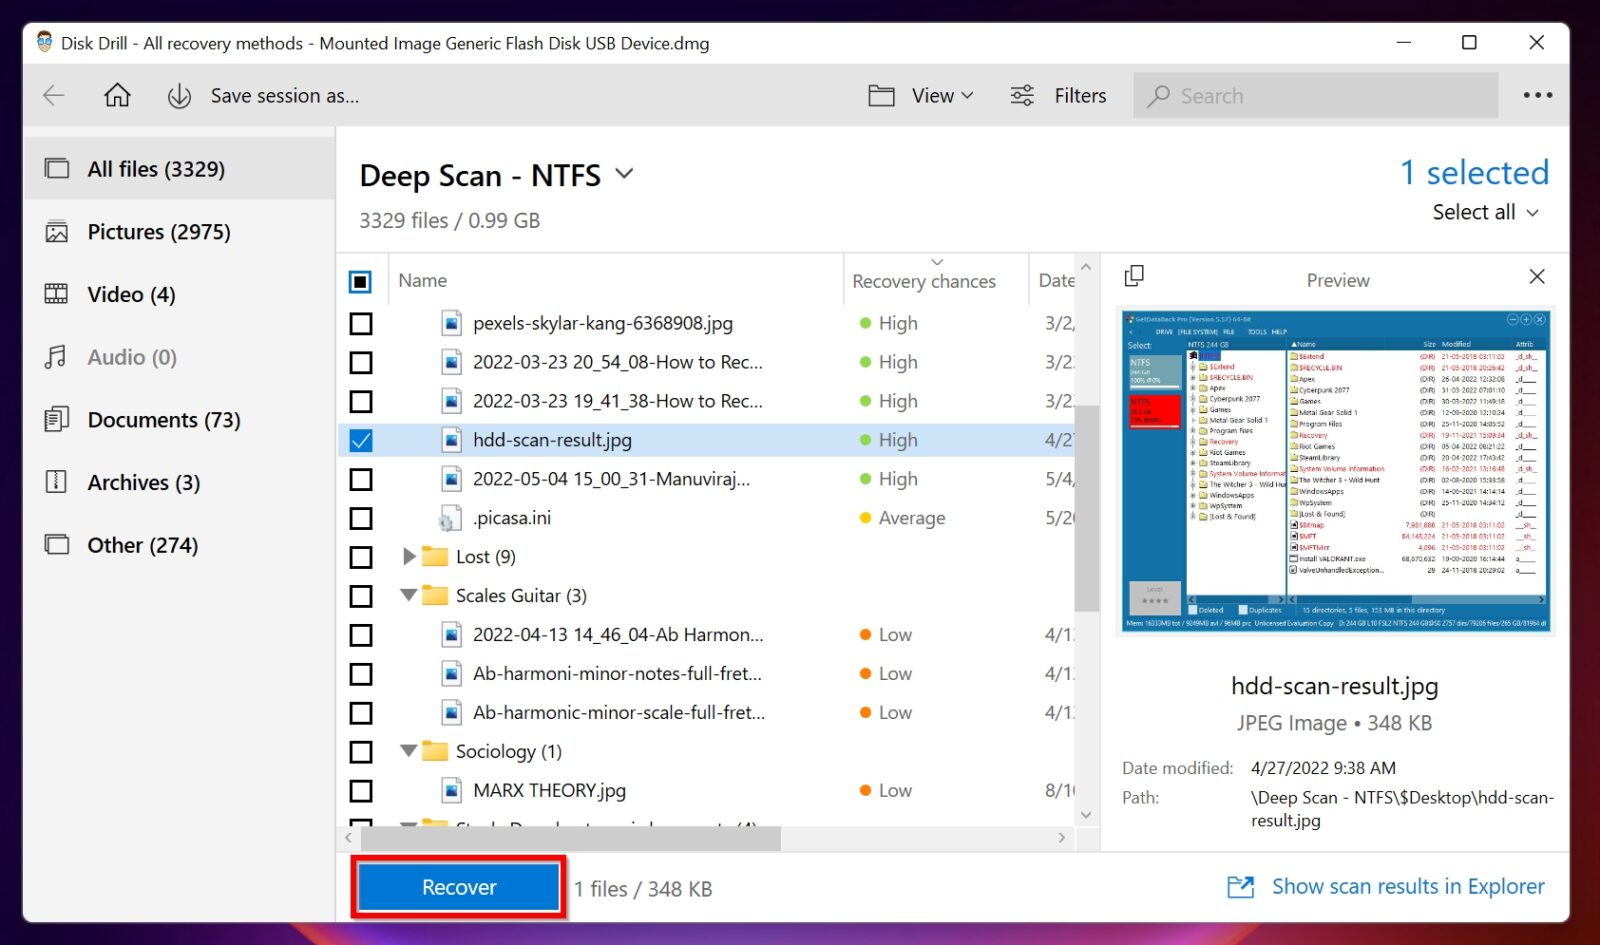Open the Video category
This screenshot has width=1600, height=945.
(118, 294)
